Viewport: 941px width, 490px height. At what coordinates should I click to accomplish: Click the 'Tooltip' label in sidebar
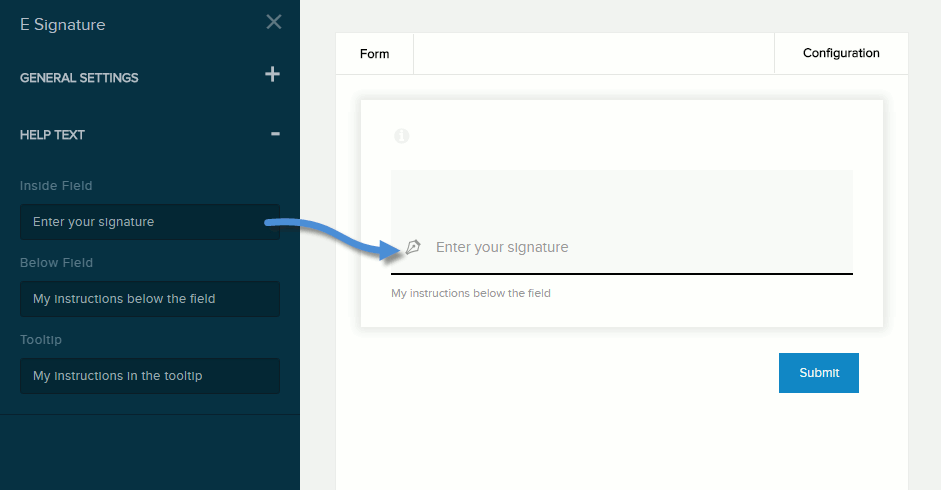41,340
